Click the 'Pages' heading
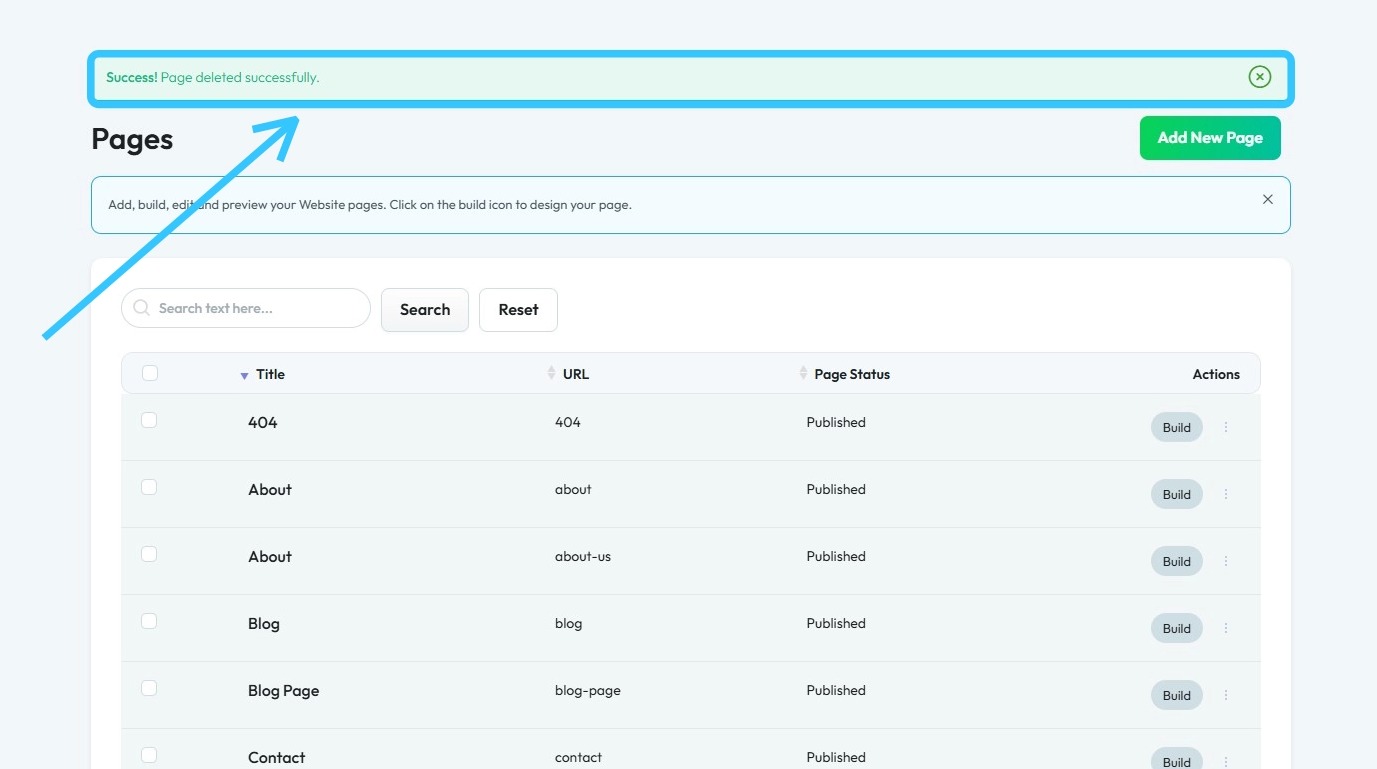The width and height of the screenshot is (1377, 769). (x=132, y=139)
